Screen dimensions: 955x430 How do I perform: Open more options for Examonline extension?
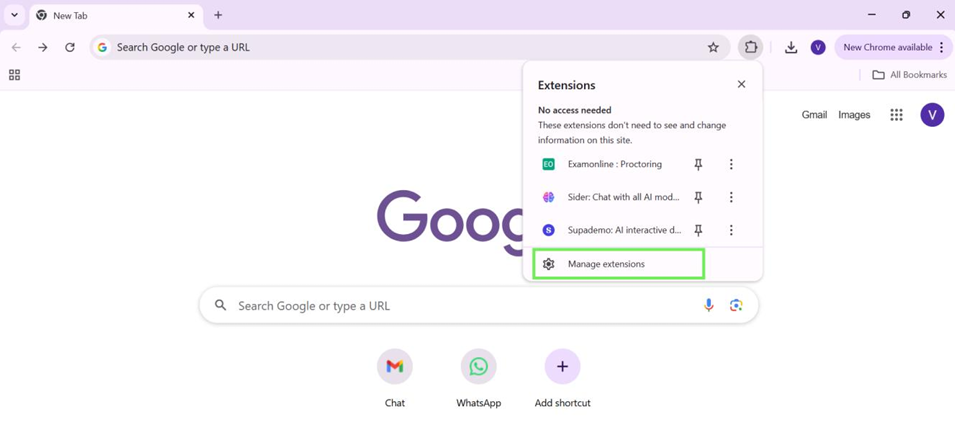point(731,164)
